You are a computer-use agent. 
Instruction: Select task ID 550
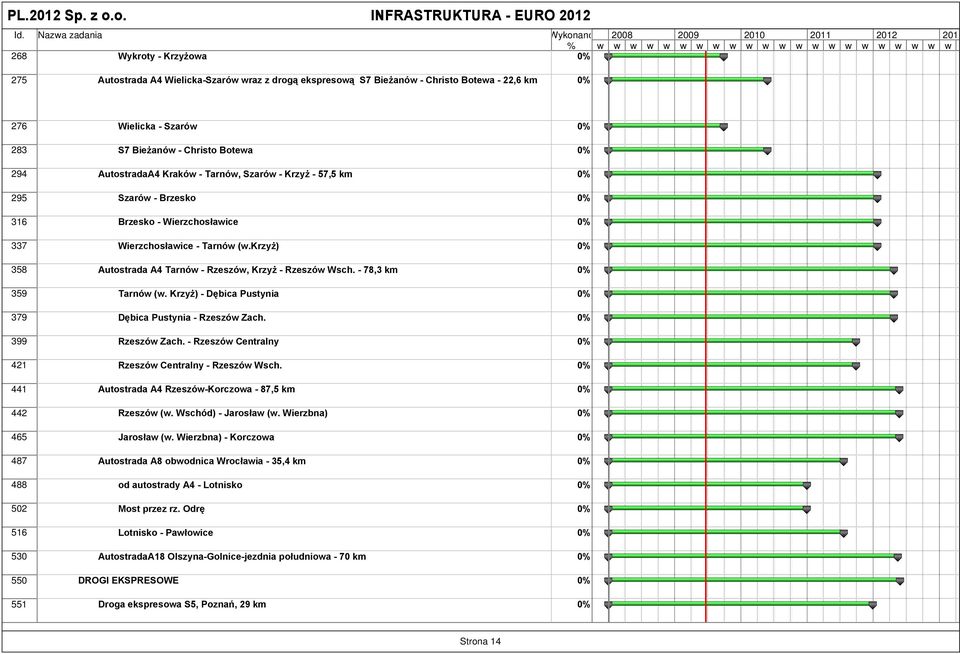click(19, 581)
